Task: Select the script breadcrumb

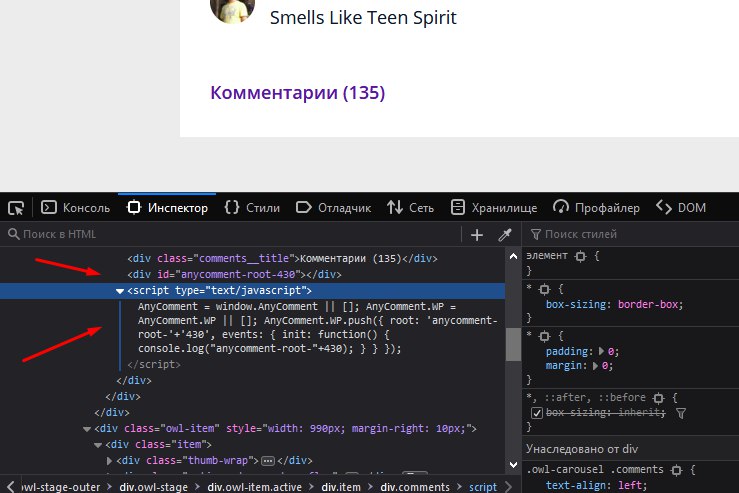Action: click(483, 487)
